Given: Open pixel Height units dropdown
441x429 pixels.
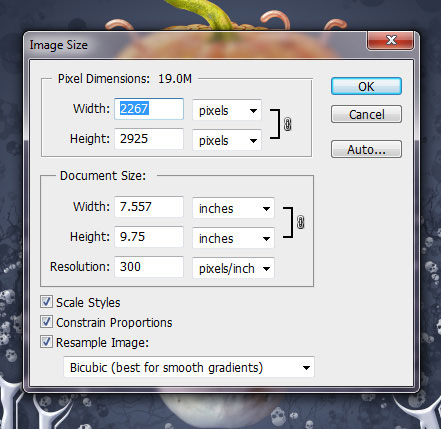Looking at the screenshot, I should coord(227,140).
